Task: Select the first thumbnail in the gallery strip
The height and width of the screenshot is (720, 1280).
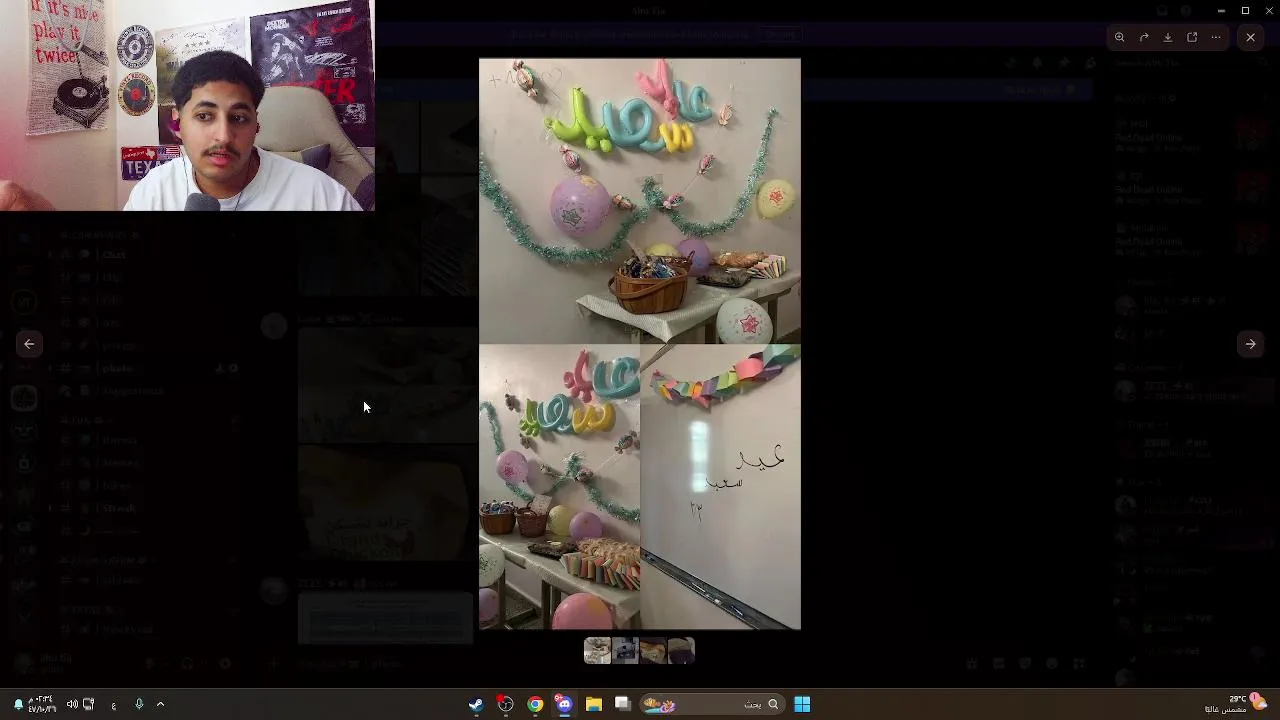Action: tap(597, 651)
